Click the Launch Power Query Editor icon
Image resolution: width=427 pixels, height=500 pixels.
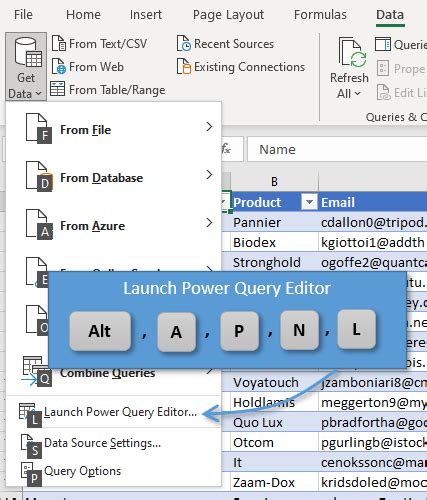tap(30, 415)
